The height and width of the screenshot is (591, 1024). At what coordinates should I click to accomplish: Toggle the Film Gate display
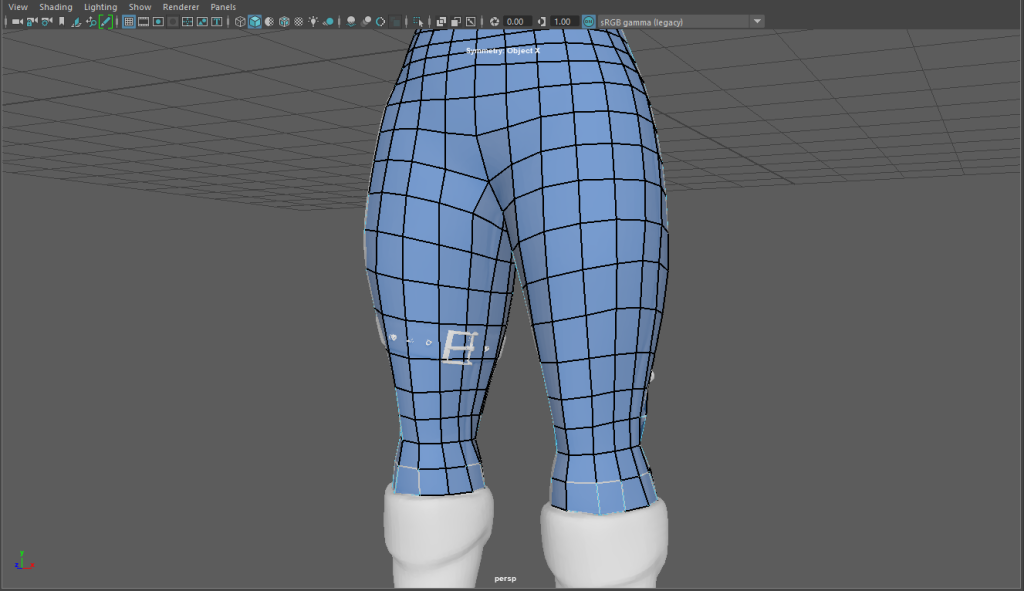coord(144,21)
